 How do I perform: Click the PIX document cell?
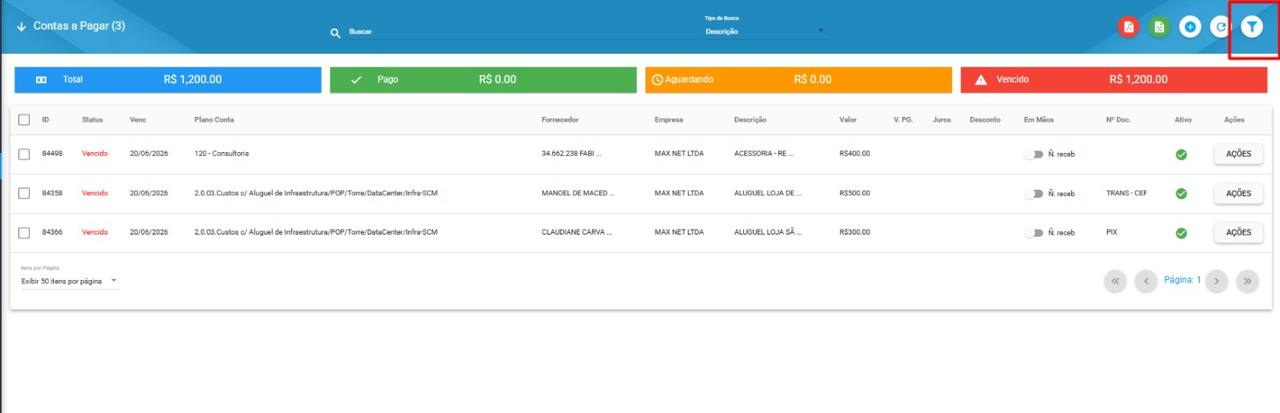[1112, 232]
